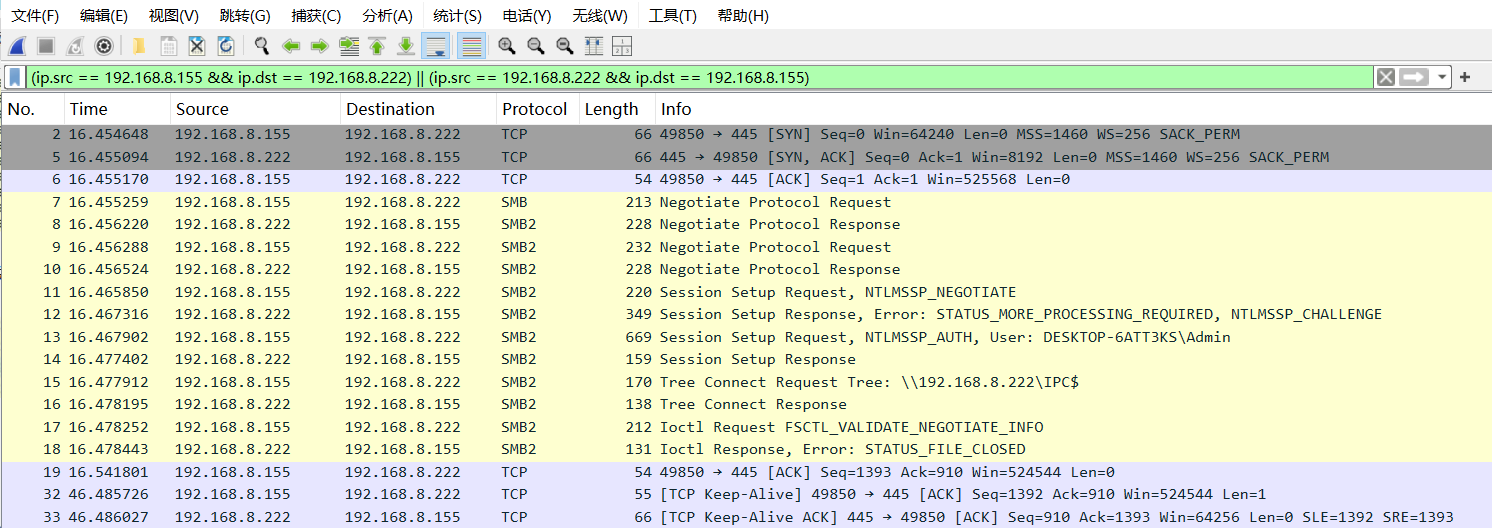The height and width of the screenshot is (528, 1492).
Task: Add a filter button with plus sign
Action: click(1465, 77)
